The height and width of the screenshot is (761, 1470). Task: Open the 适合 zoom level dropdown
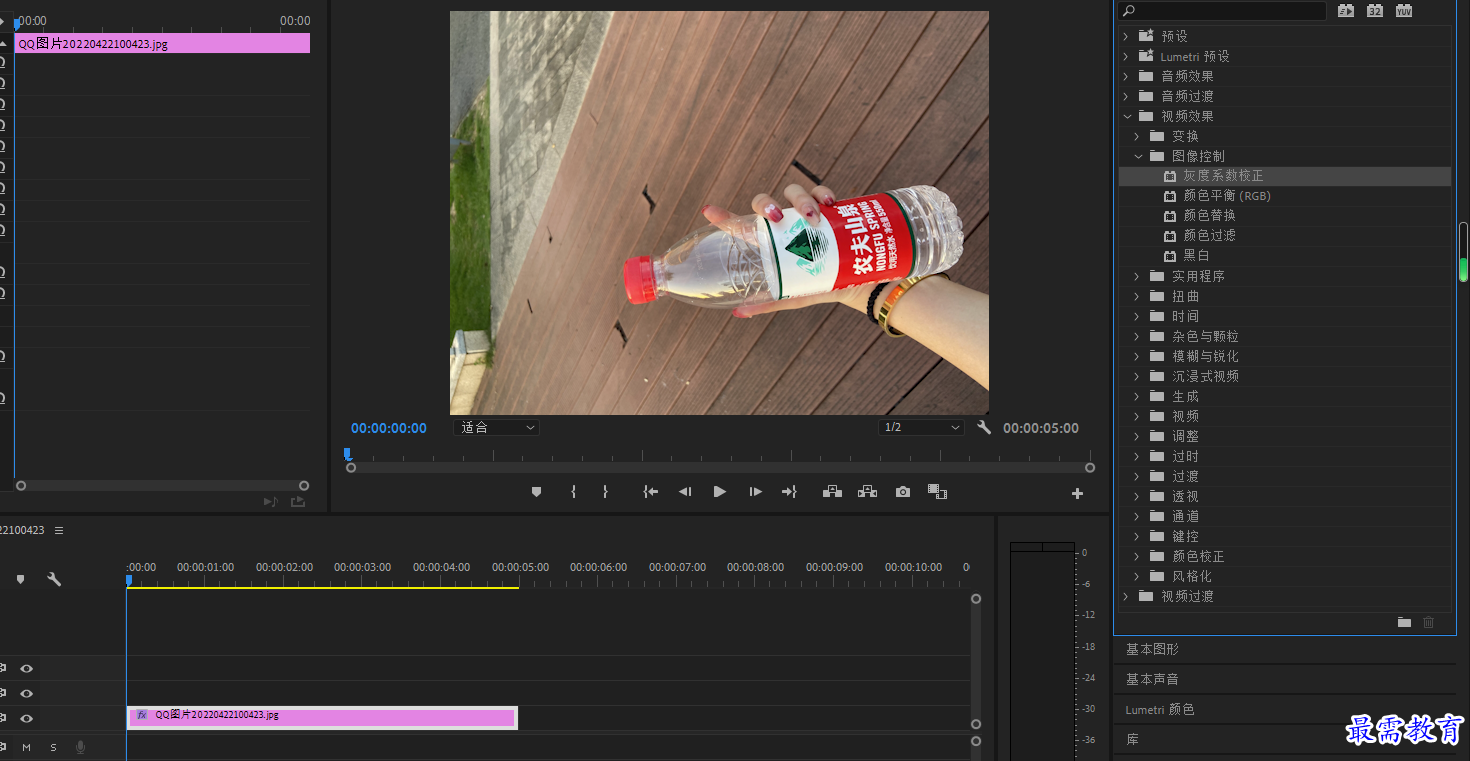(496, 427)
